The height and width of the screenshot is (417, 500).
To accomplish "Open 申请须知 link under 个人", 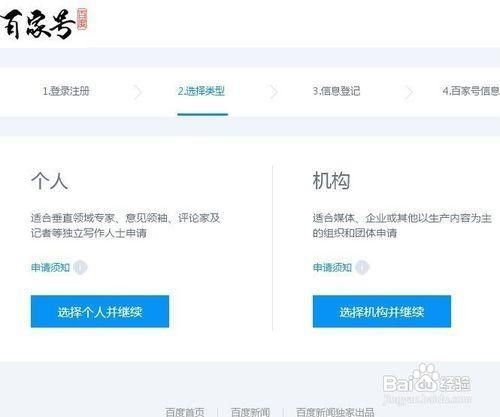I will [x=50, y=267].
